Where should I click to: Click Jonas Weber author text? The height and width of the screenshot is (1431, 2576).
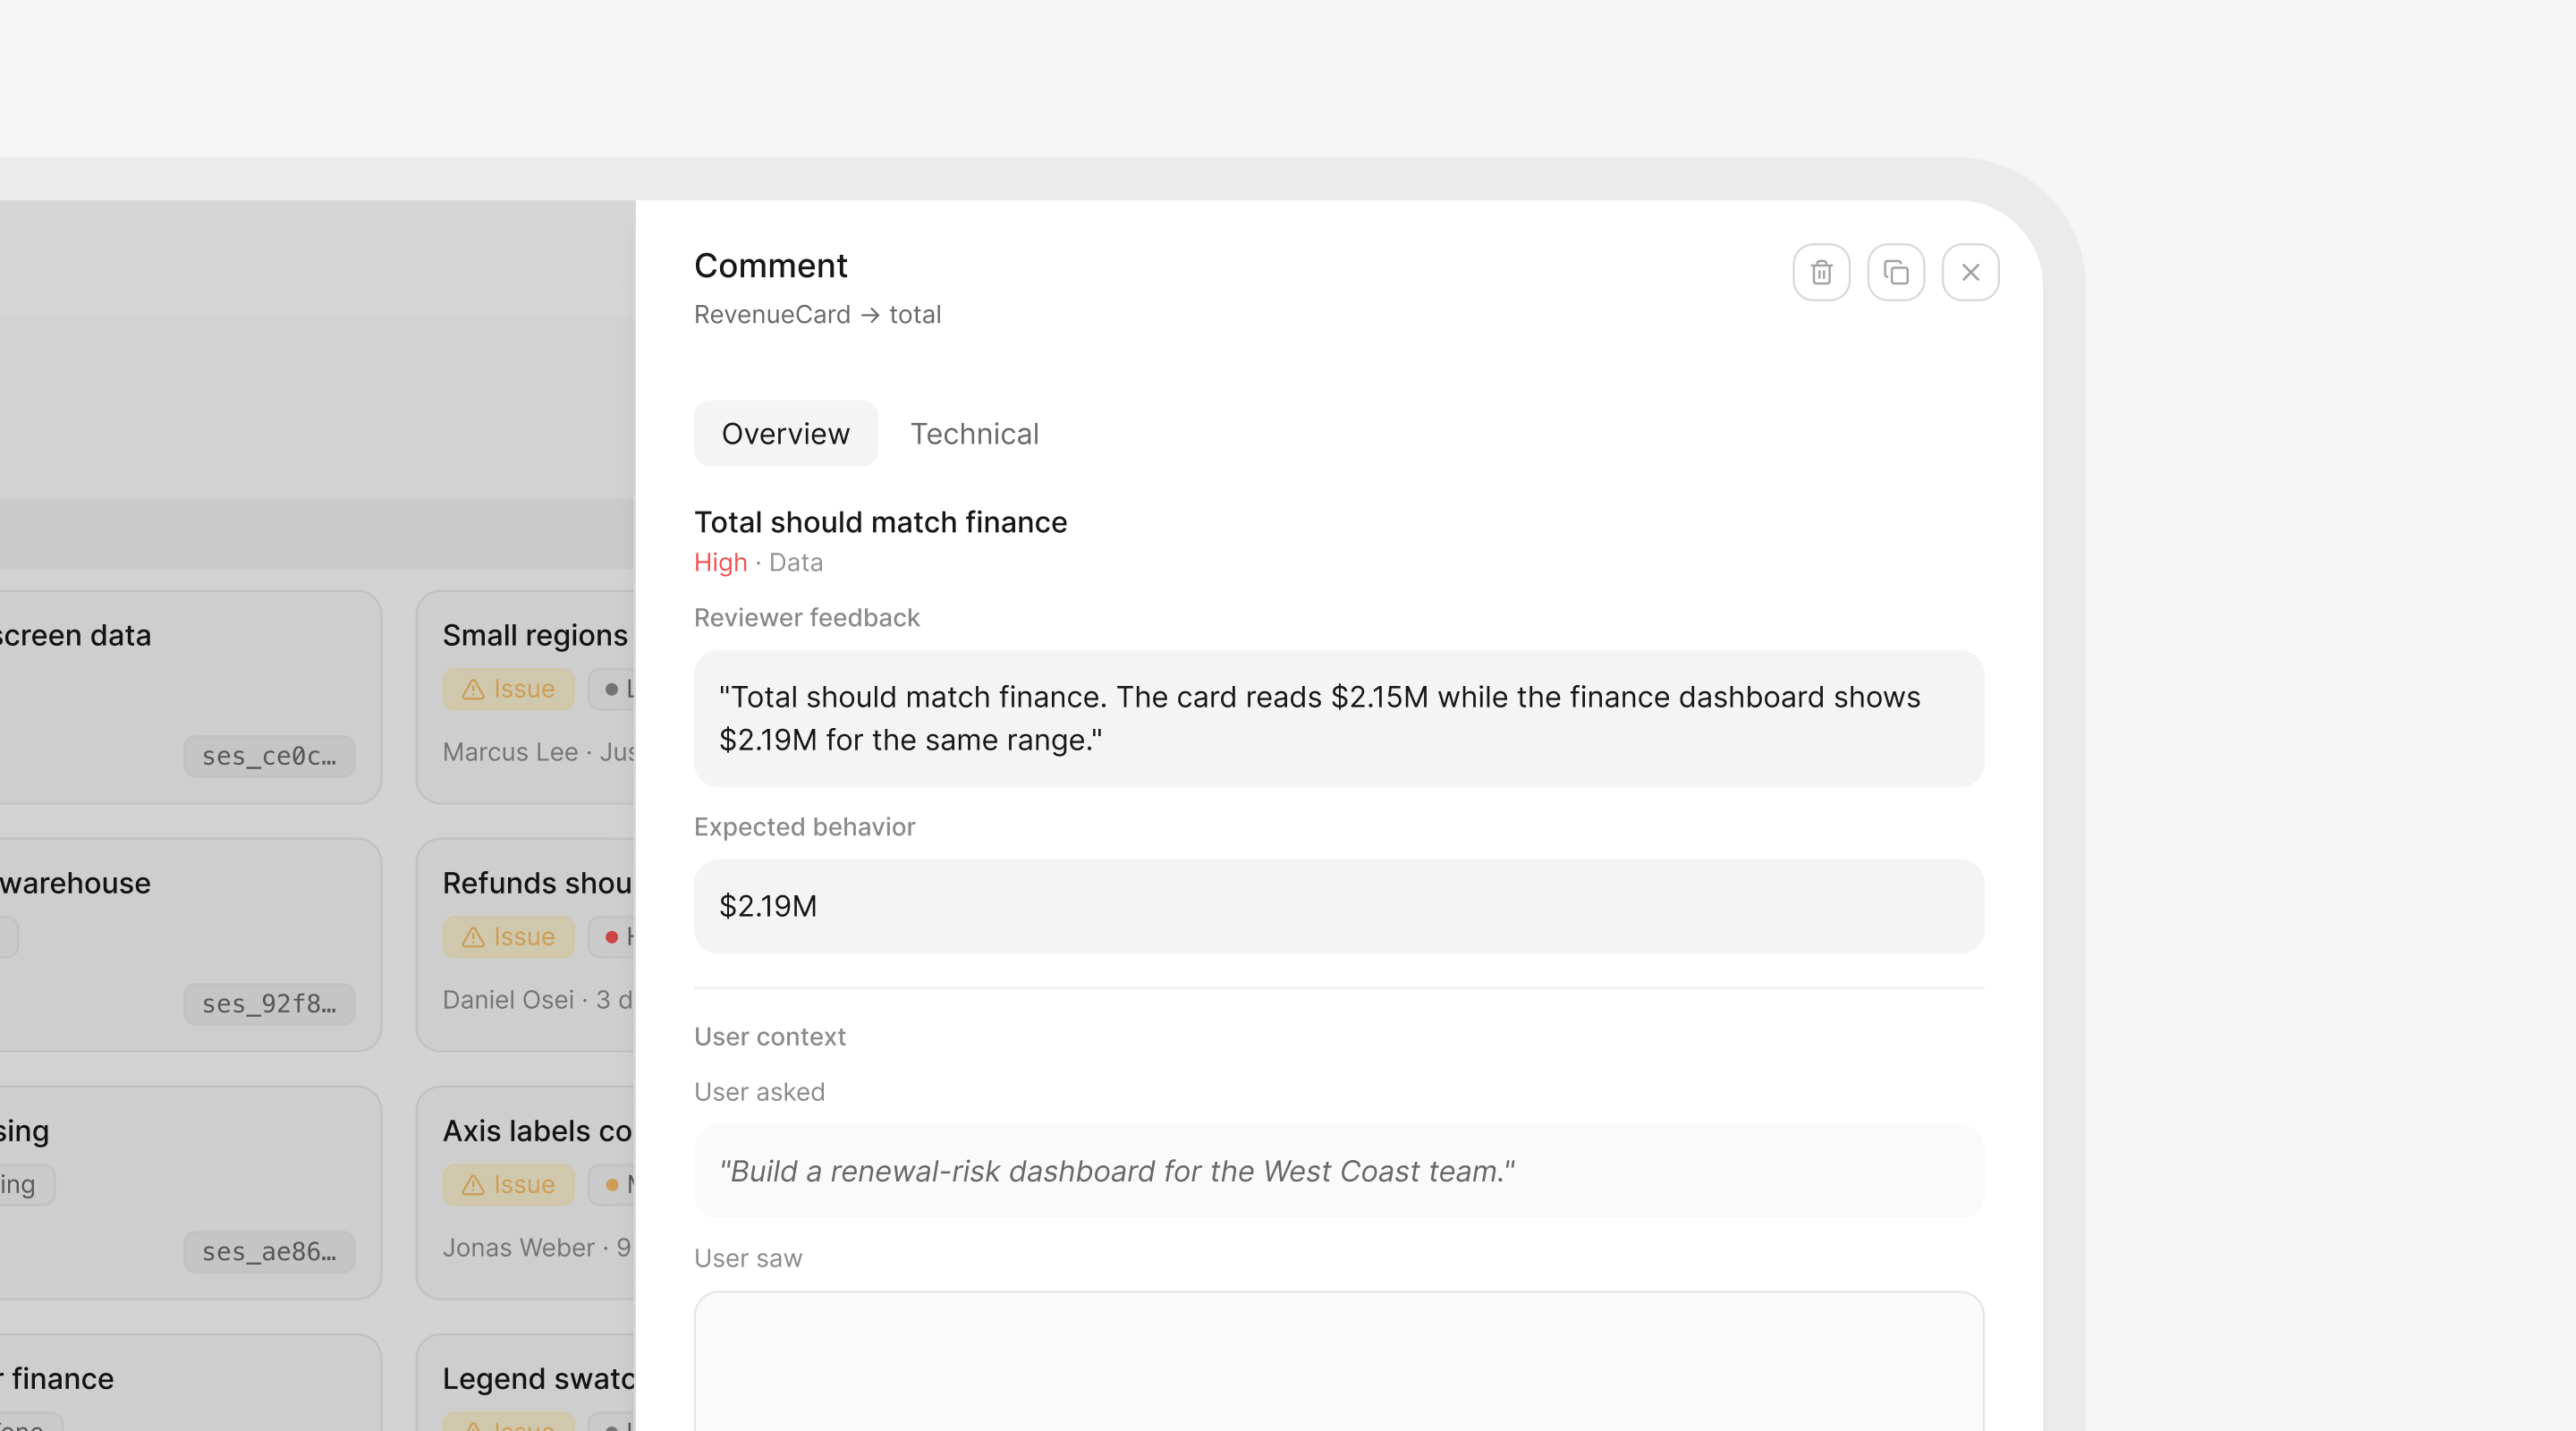[x=518, y=1248]
